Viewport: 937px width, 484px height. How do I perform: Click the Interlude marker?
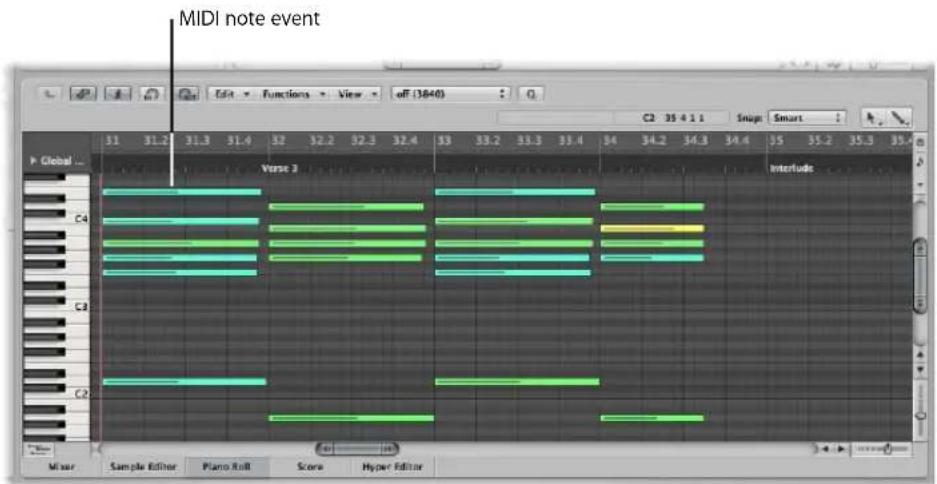click(791, 169)
